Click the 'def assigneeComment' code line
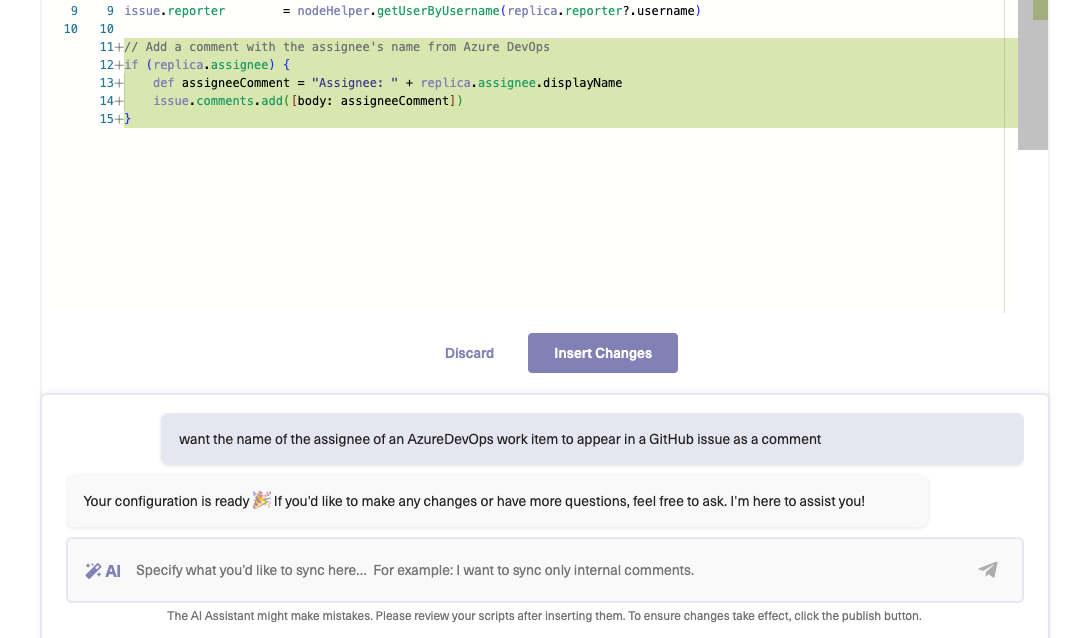Image resolution: width=1088 pixels, height=638 pixels. (387, 83)
